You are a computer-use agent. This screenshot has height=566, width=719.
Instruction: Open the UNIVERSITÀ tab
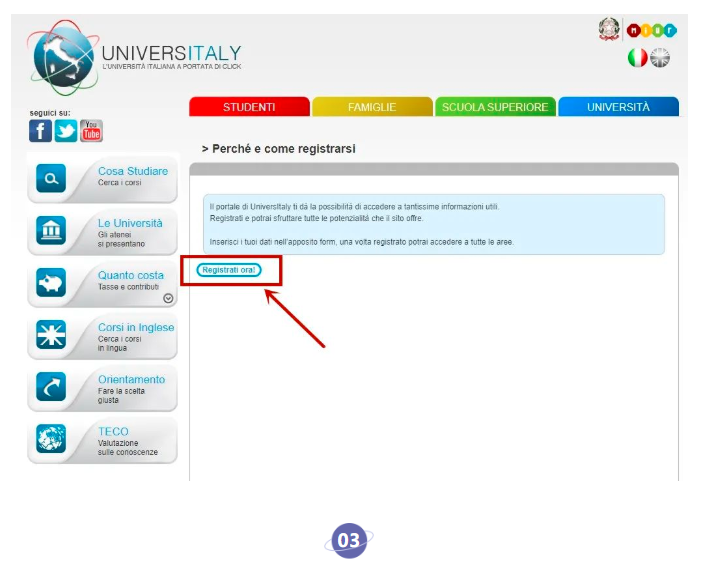pyautogui.click(x=618, y=107)
